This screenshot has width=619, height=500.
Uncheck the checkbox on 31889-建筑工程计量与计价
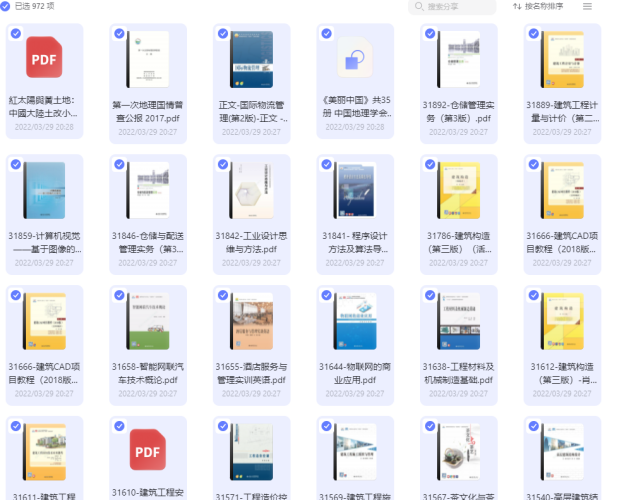534,34
